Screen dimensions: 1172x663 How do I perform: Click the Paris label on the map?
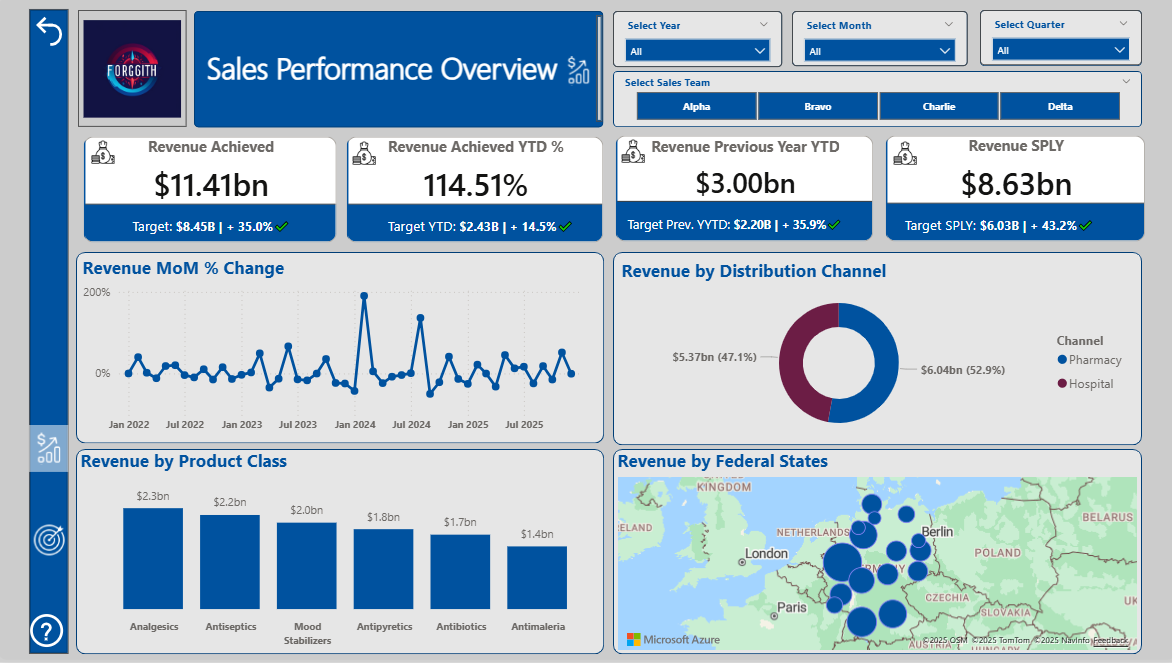(792, 607)
